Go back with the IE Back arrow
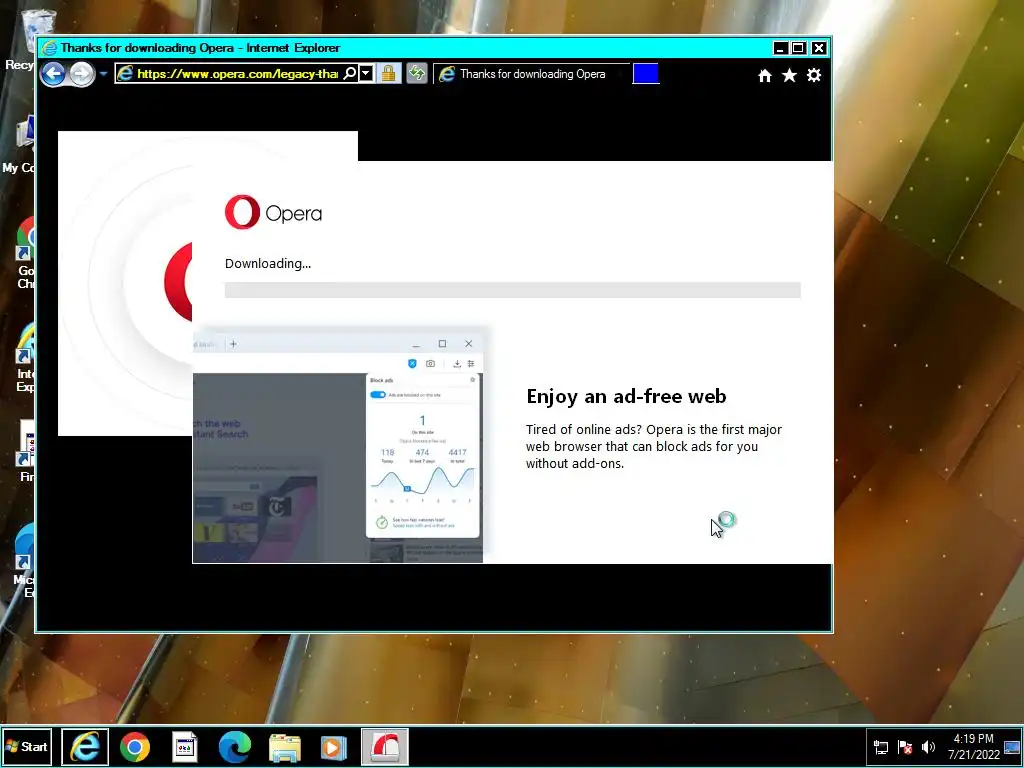This screenshot has height=768, width=1024. click(x=52, y=74)
